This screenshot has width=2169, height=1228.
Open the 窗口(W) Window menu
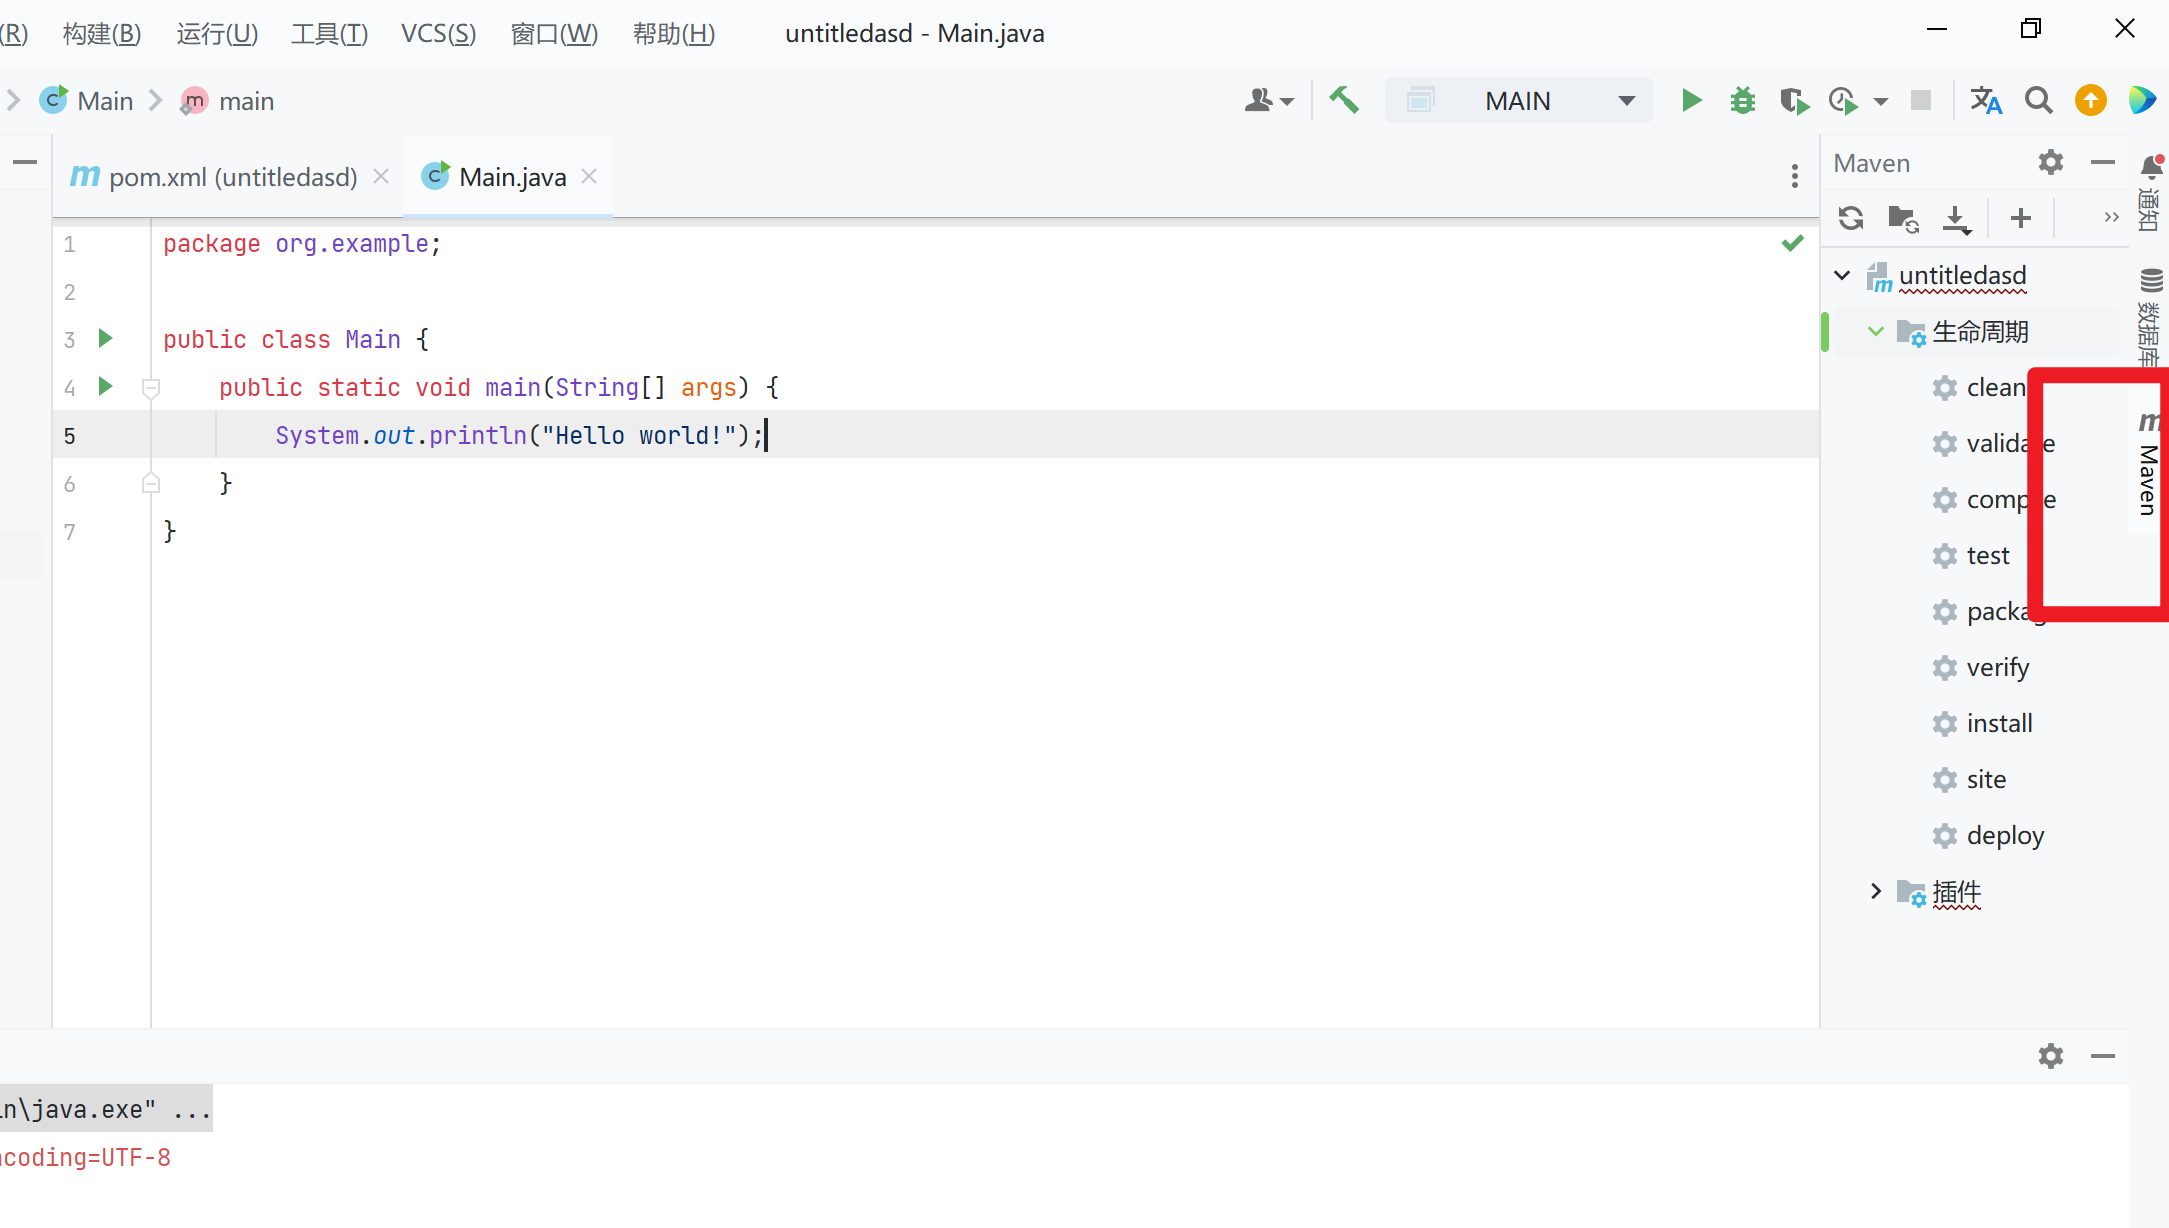tap(555, 34)
